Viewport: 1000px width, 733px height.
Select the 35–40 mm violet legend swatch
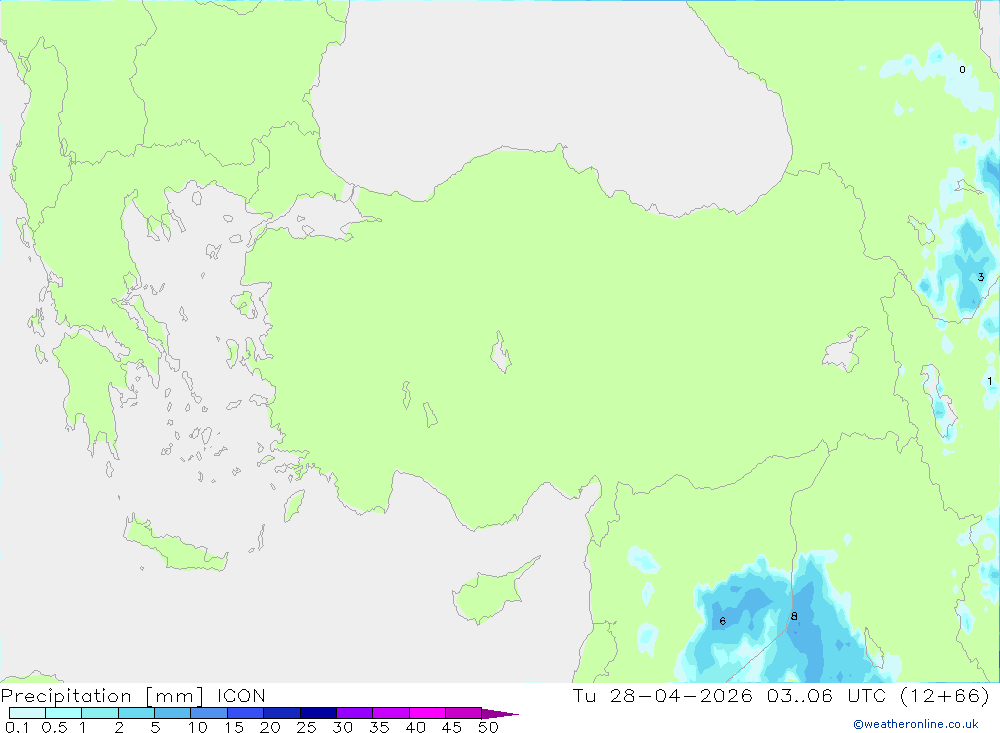click(391, 713)
